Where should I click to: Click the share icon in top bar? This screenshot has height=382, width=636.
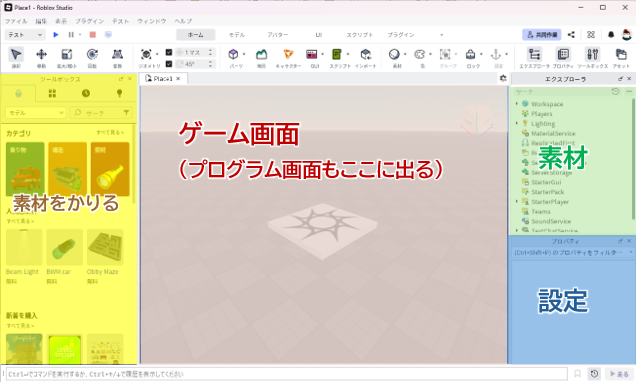tap(571, 35)
